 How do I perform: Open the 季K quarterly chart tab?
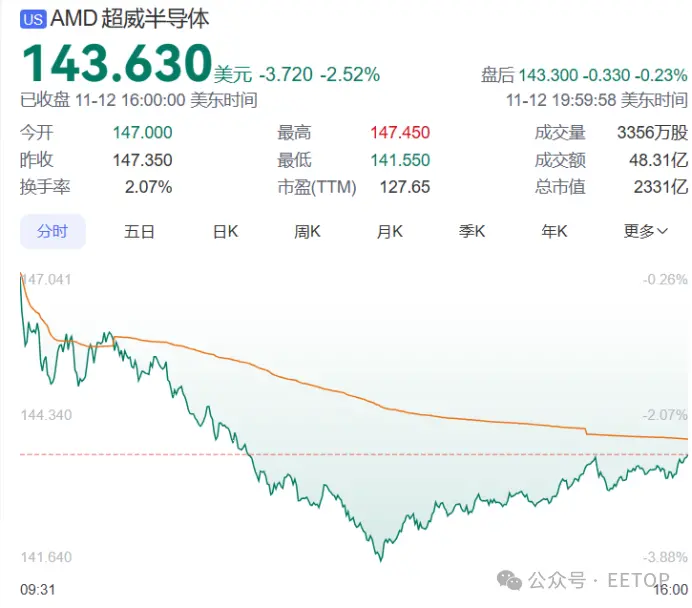point(472,231)
